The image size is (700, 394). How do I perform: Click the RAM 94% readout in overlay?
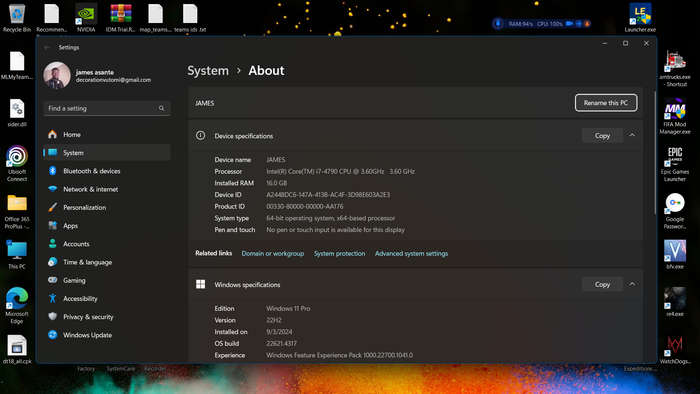coord(521,24)
